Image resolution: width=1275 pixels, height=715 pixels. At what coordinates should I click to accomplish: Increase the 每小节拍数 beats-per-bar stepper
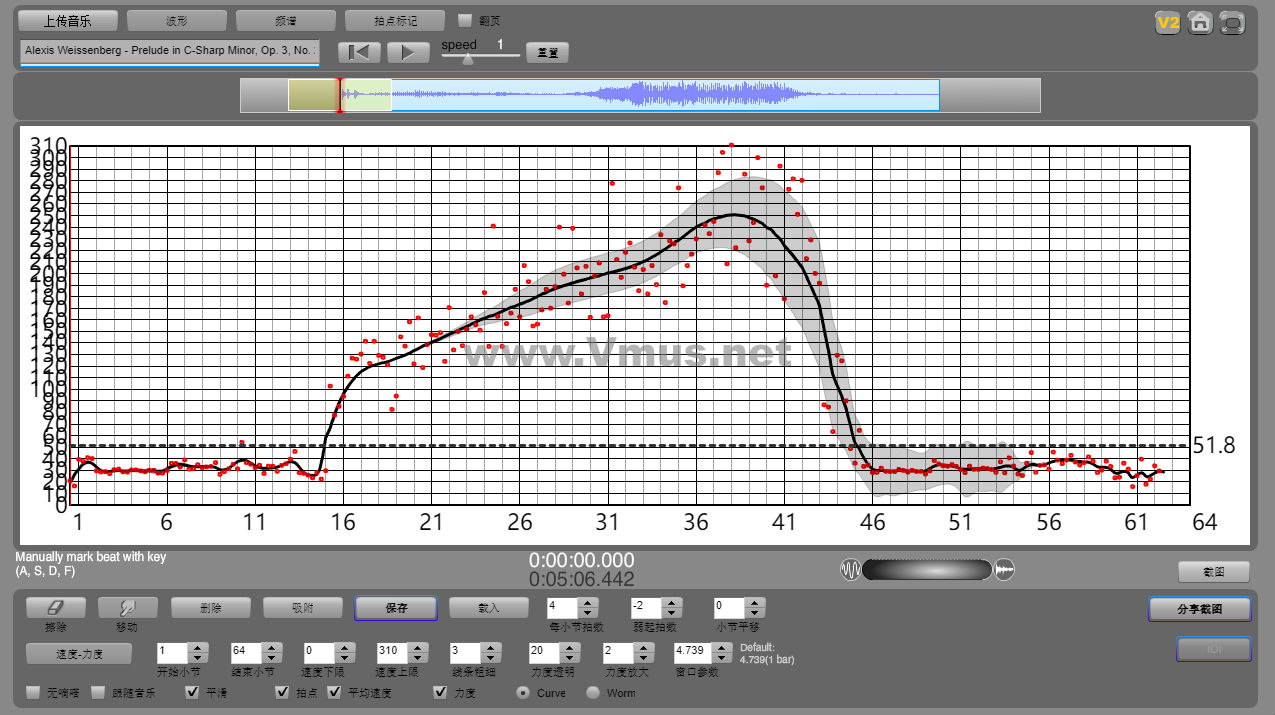(588, 602)
